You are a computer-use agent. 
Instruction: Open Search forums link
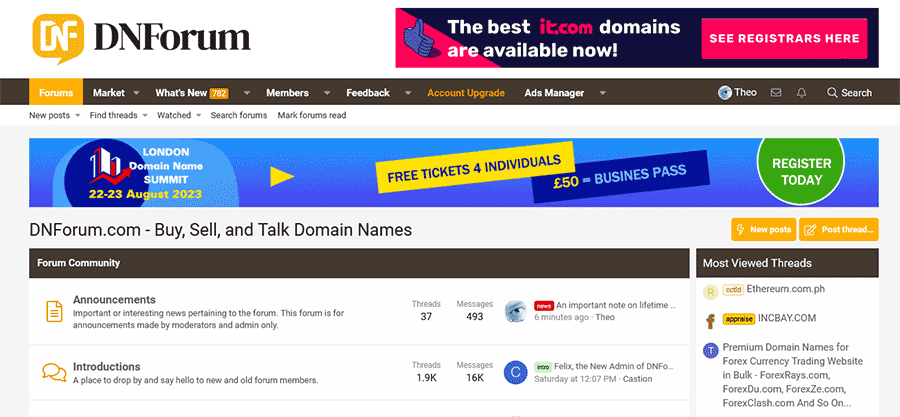point(239,115)
